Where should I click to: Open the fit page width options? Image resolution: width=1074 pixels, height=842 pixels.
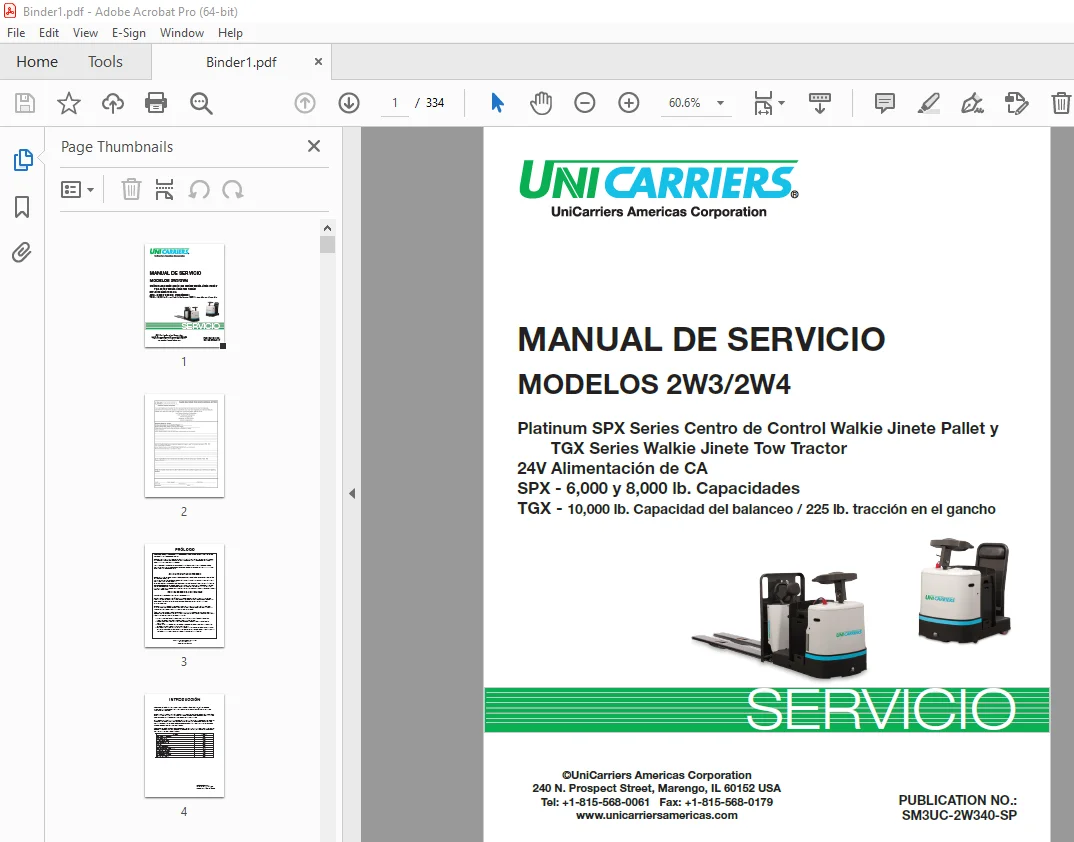(x=769, y=103)
